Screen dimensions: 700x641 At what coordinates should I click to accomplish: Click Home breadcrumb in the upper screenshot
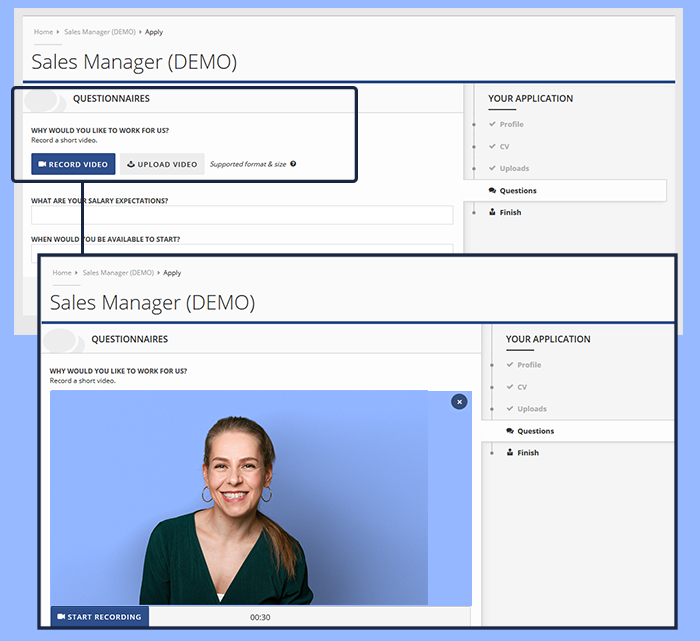click(43, 32)
